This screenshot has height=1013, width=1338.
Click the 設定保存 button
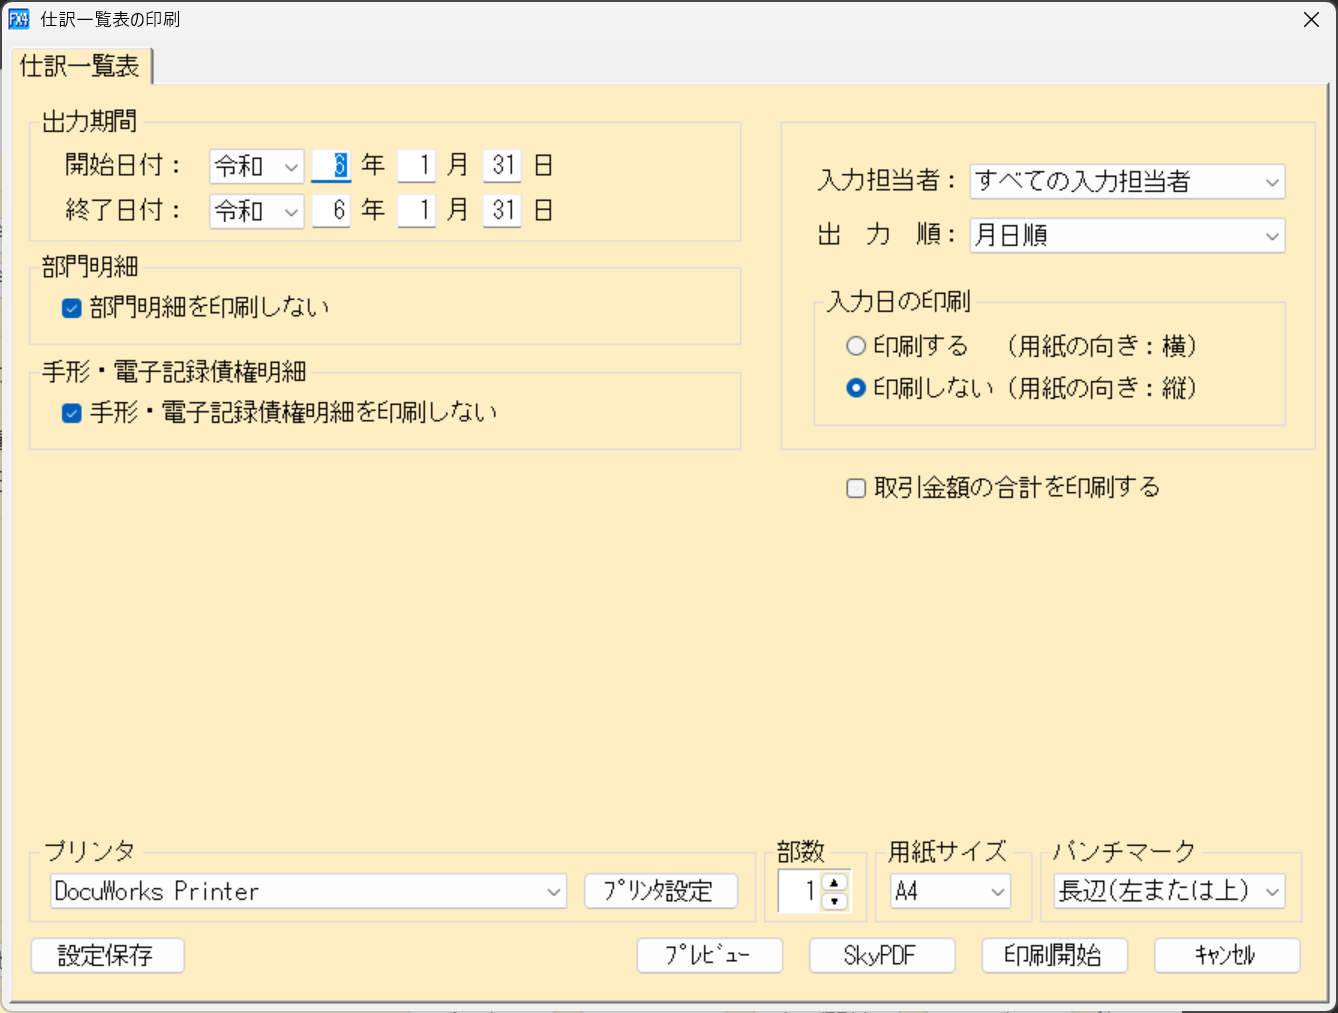[x=107, y=955]
